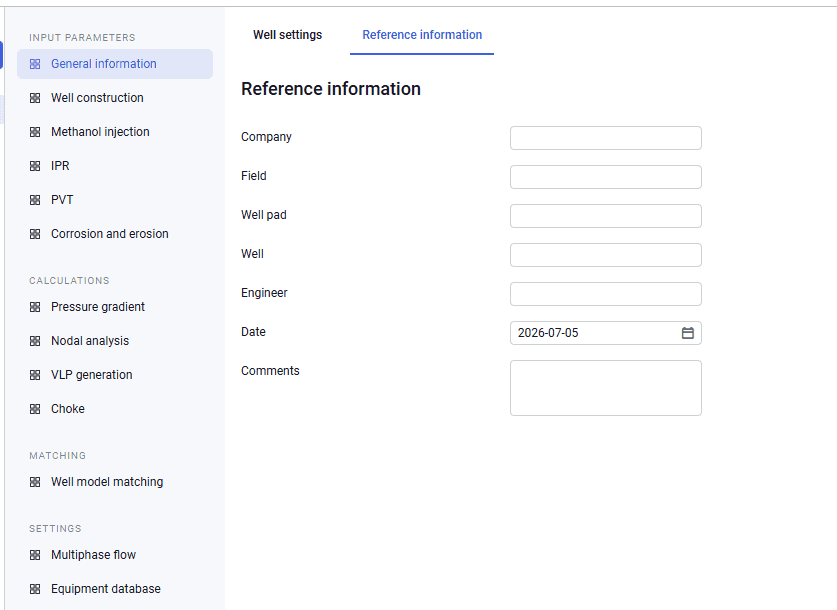Navigate to Corrosion and erosion label
Viewport: 837px width, 610px height.
pos(110,234)
